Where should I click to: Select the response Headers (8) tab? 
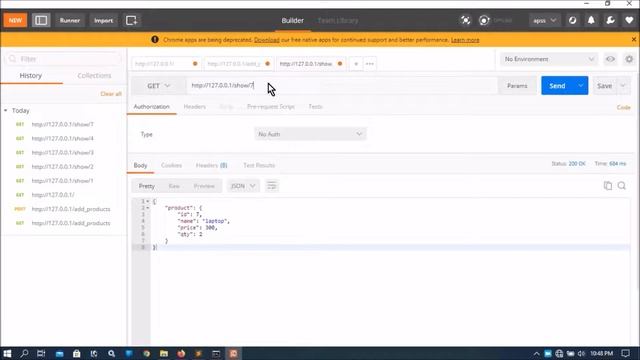211,165
